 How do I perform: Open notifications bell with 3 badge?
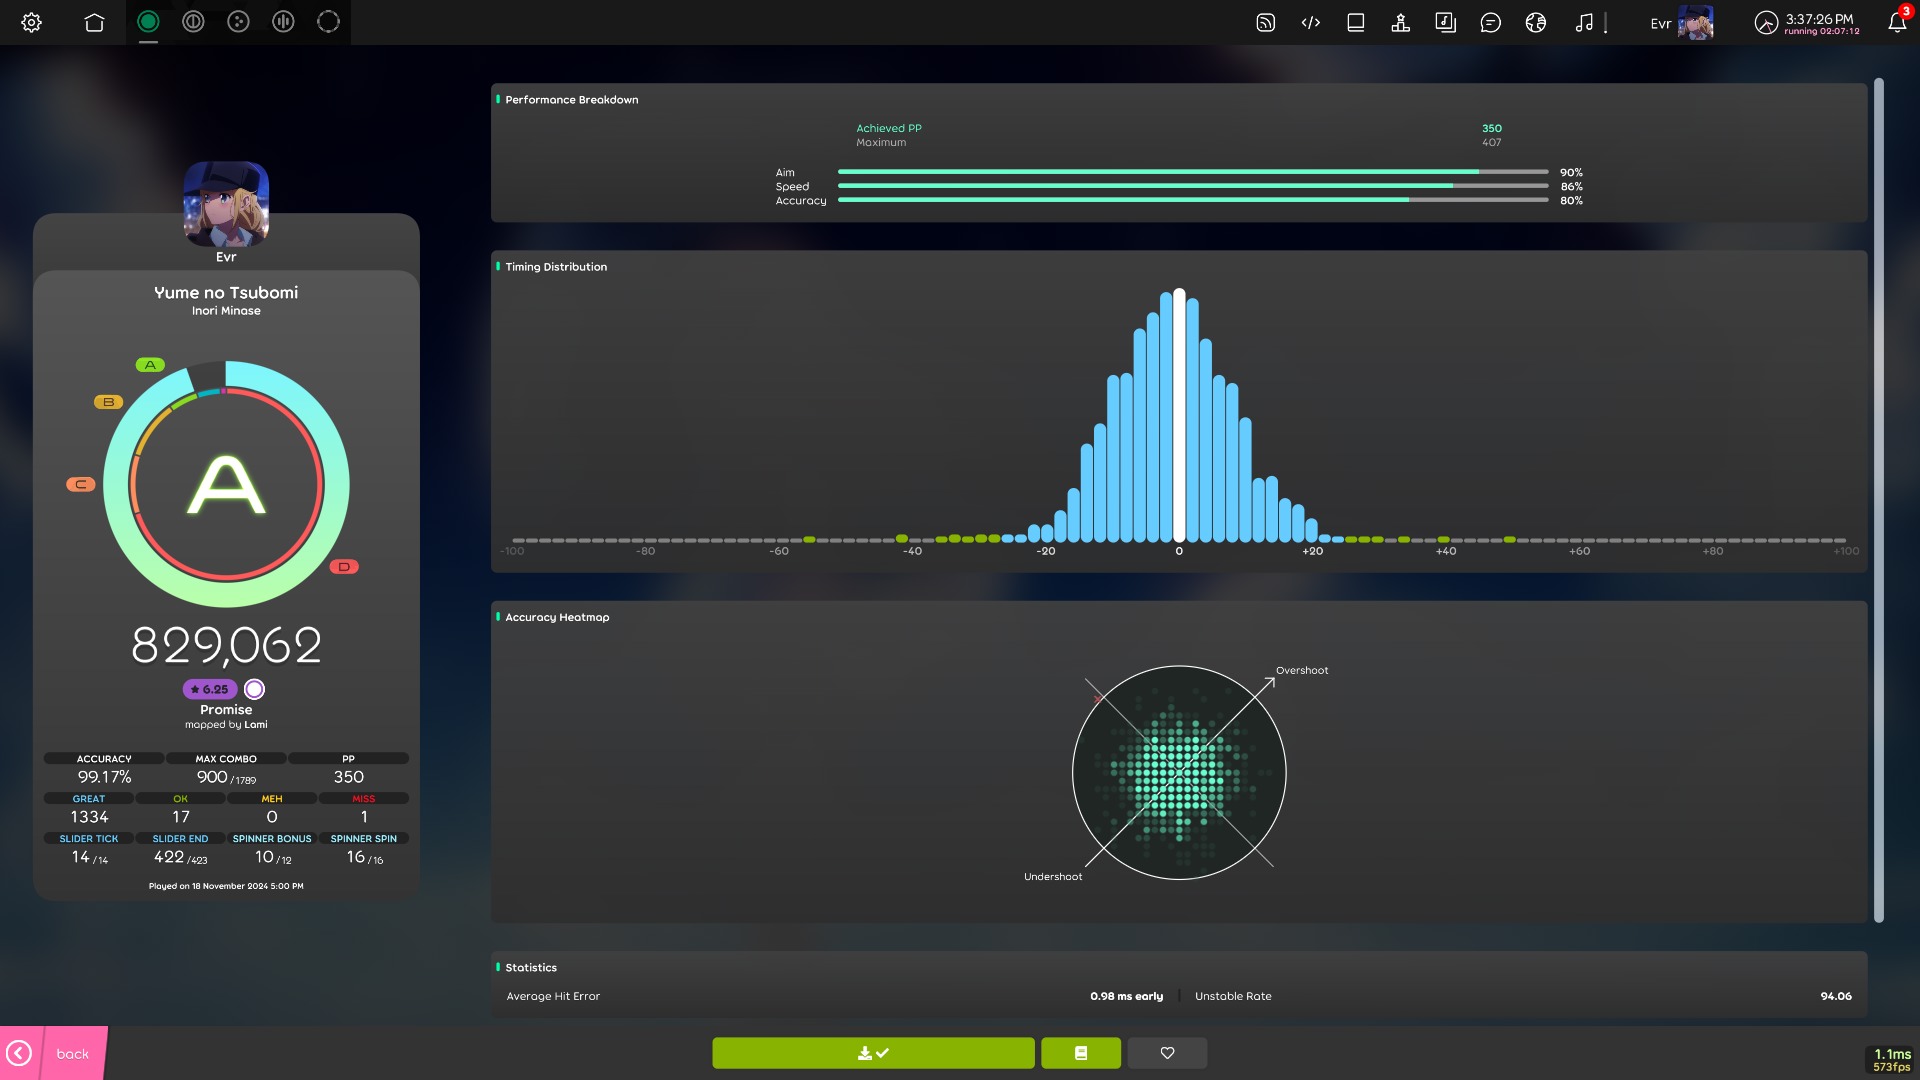tap(1896, 22)
